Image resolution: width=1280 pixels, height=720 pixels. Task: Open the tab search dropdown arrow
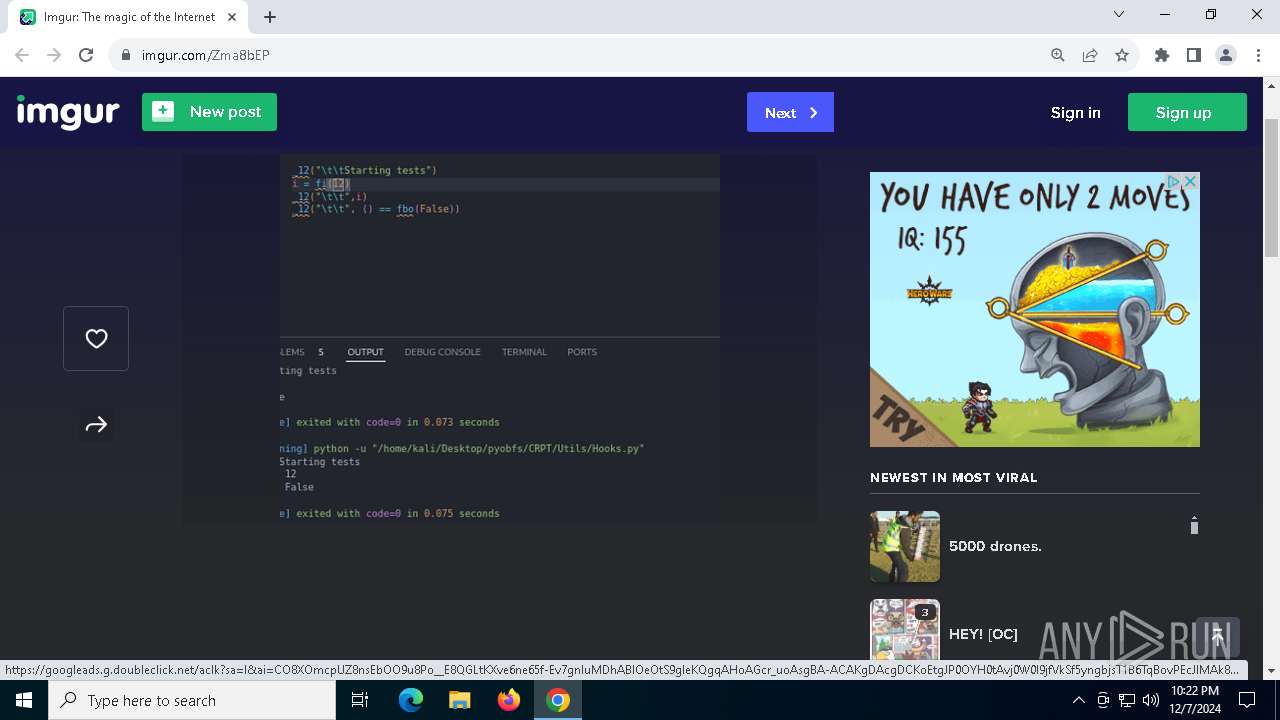(1119, 15)
